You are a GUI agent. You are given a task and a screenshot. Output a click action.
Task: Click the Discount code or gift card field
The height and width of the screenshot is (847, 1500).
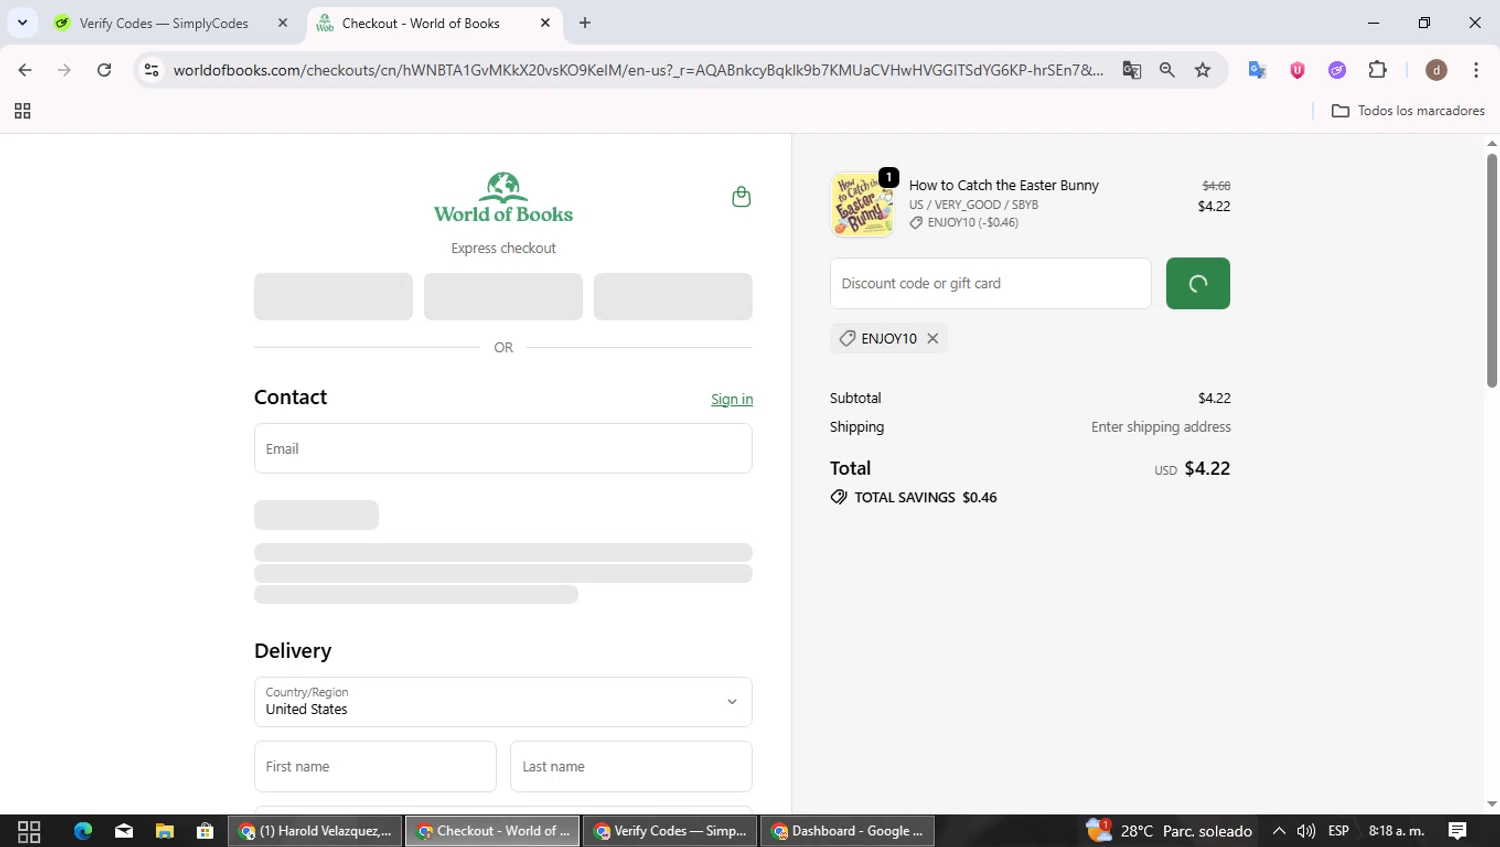pyautogui.click(x=990, y=283)
